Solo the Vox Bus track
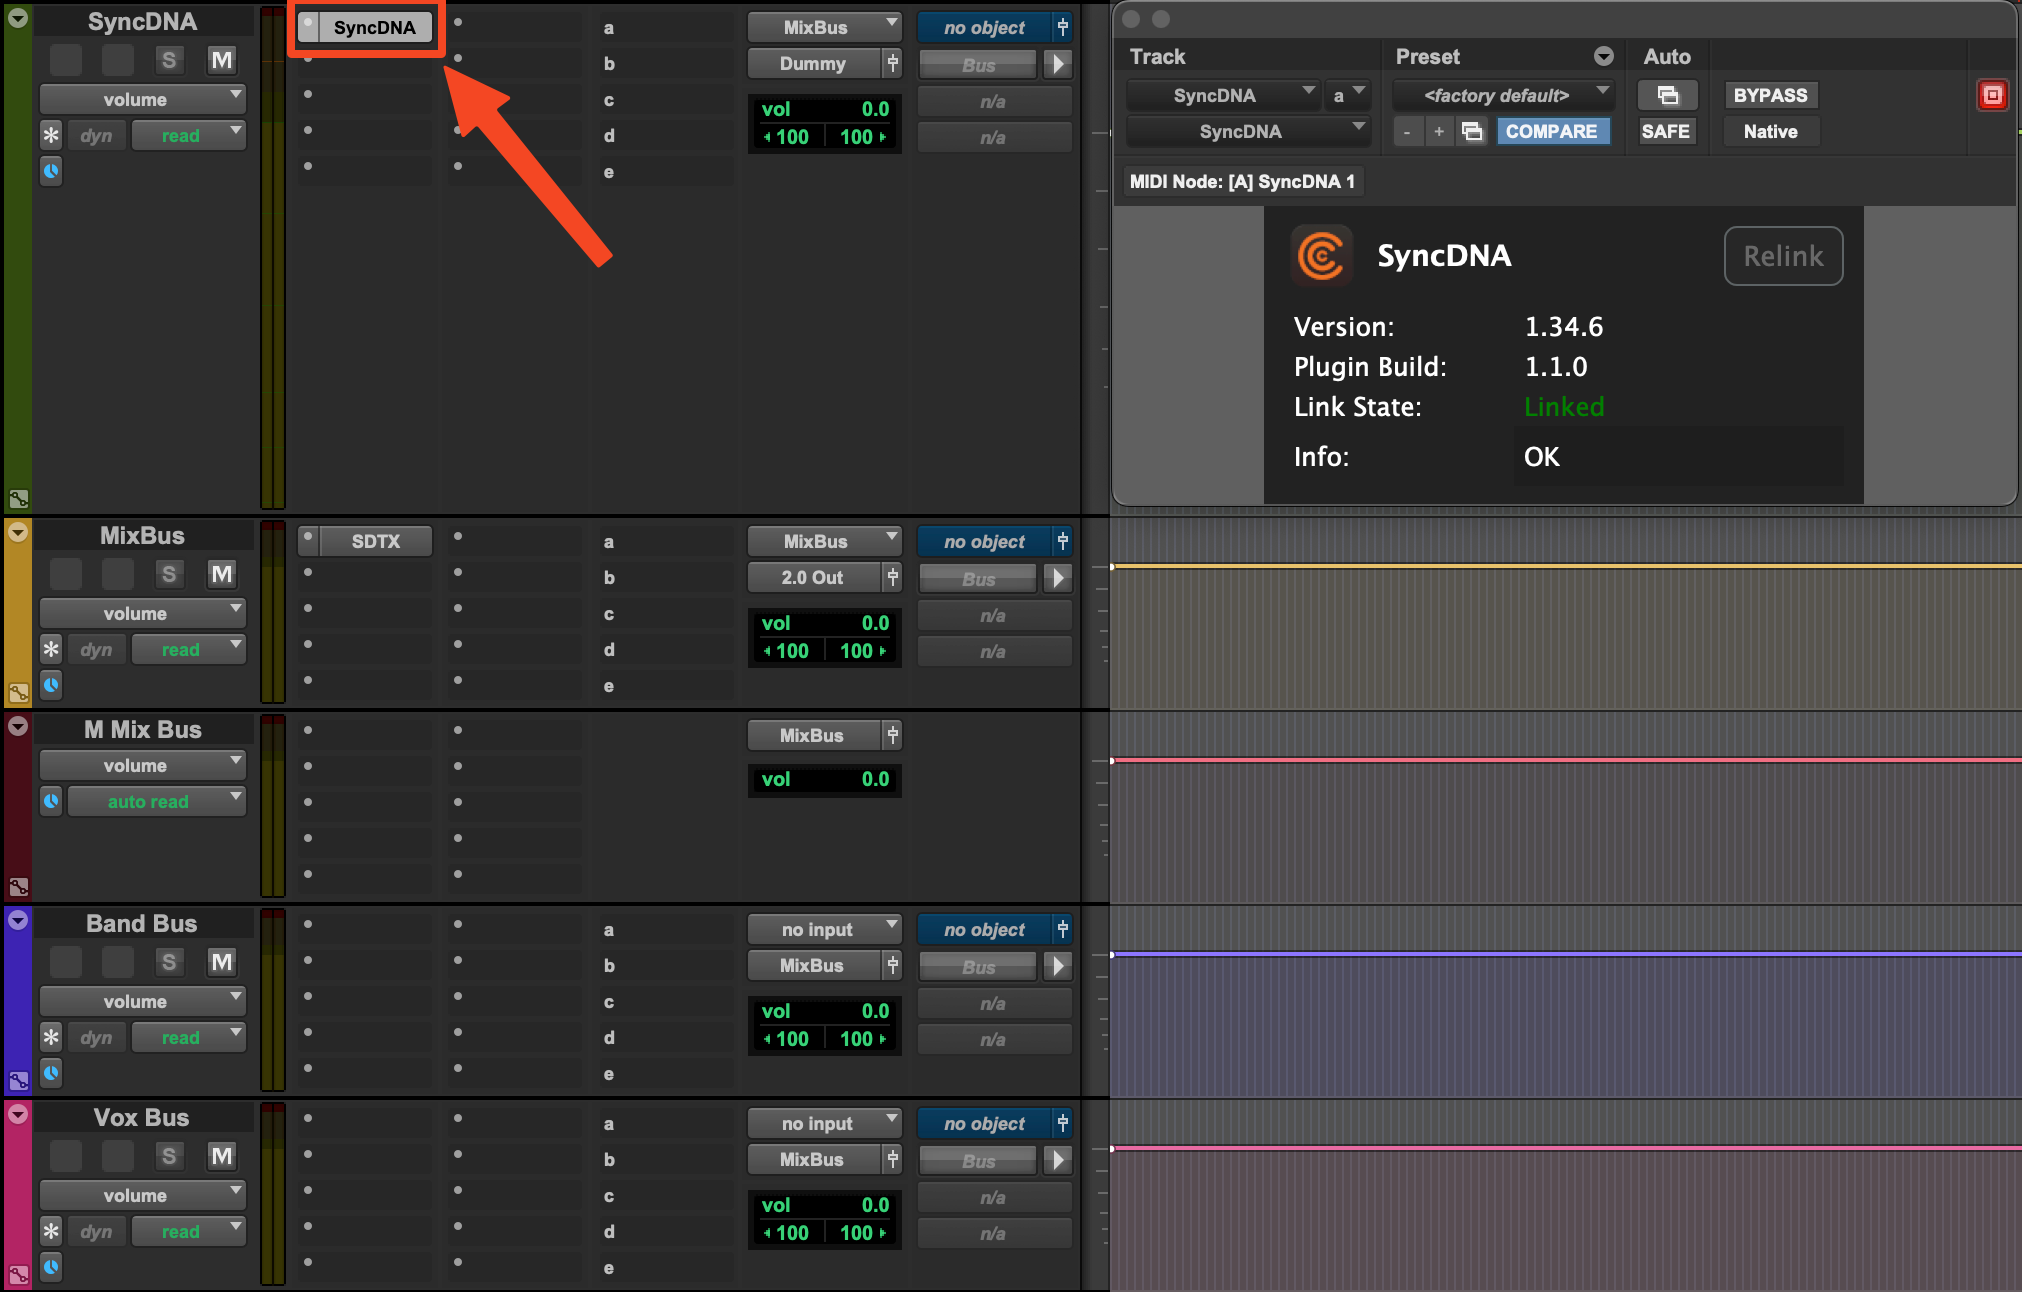This screenshot has width=2022, height=1292. [169, 1156]
